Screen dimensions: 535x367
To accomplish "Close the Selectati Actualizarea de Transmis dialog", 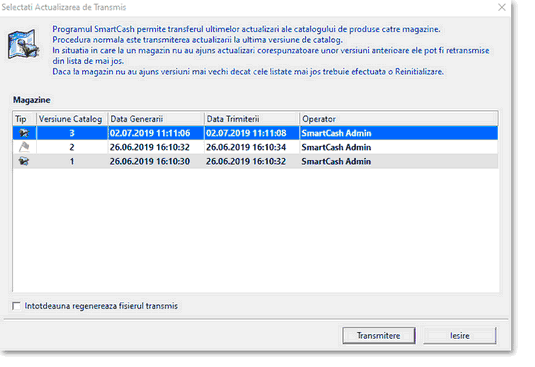I will click(x=502, y=7).
